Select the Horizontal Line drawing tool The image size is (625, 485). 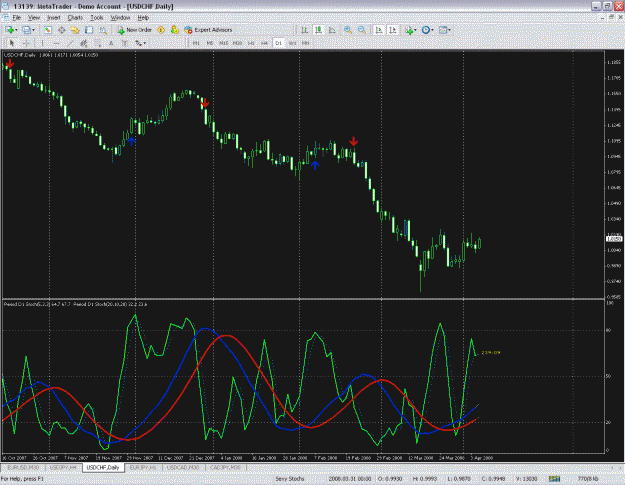56,43
